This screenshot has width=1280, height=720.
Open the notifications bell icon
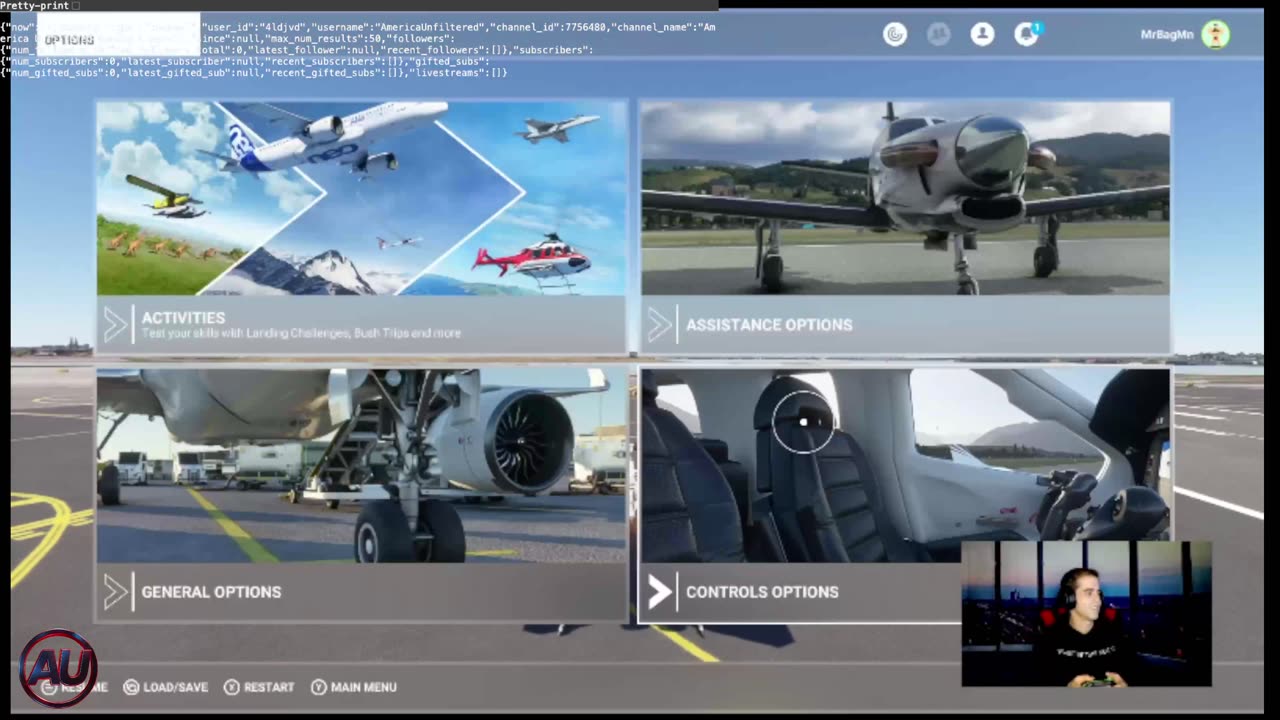click(x=1026, y=34)
